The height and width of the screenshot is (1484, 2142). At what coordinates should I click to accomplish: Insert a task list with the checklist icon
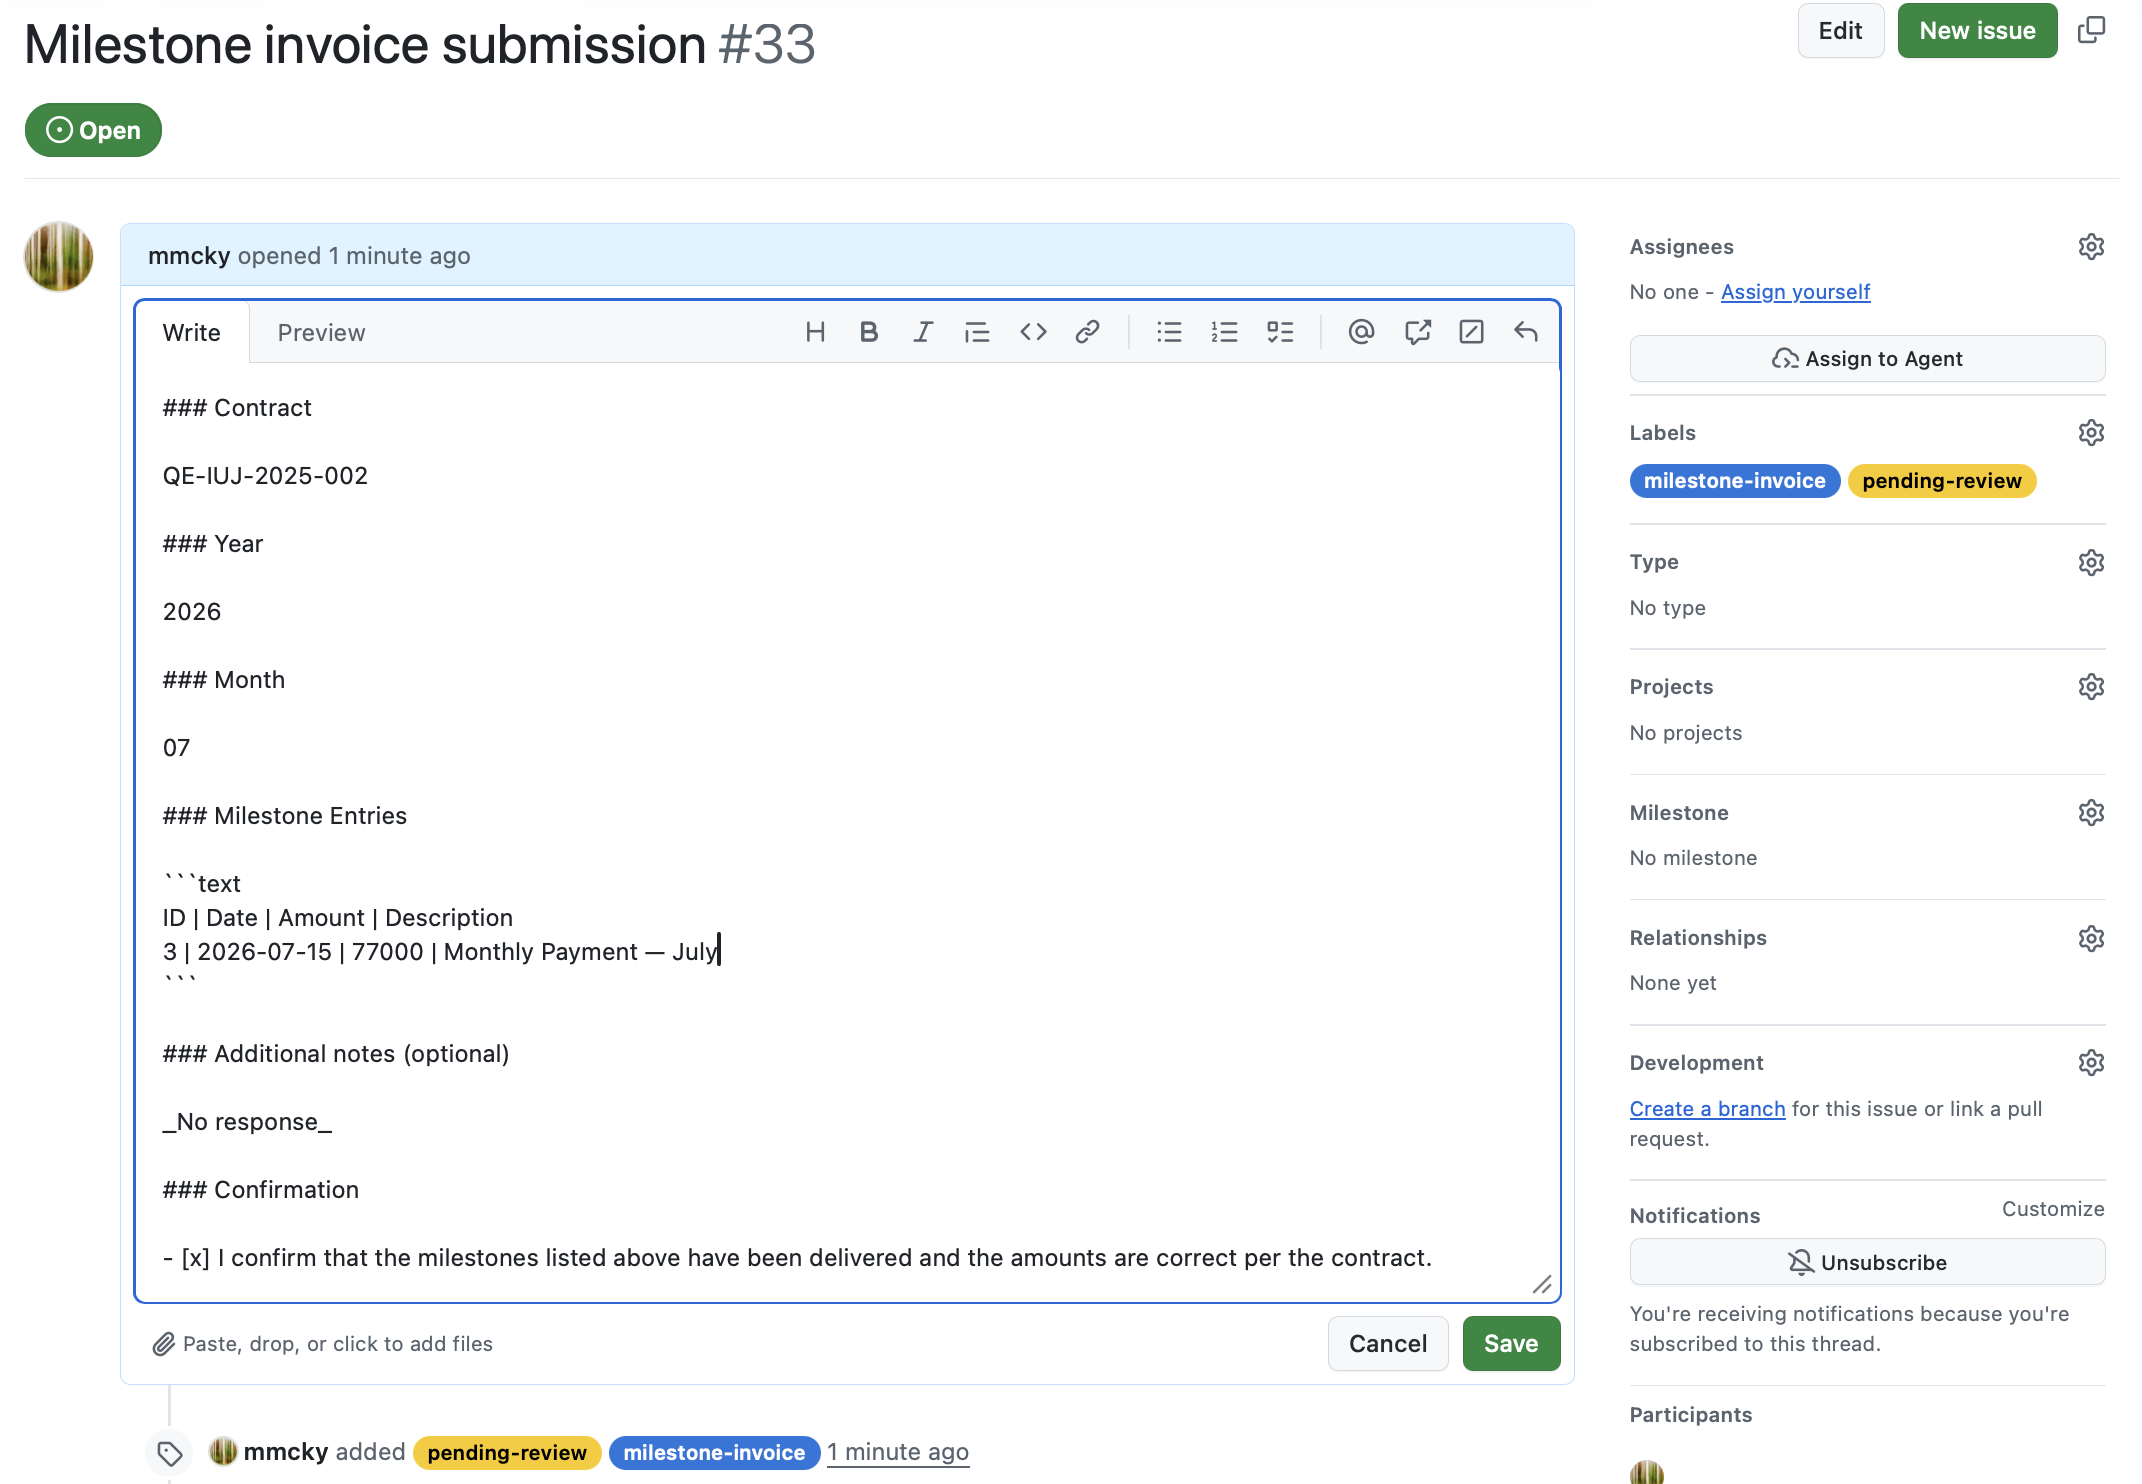[1280, 332]
